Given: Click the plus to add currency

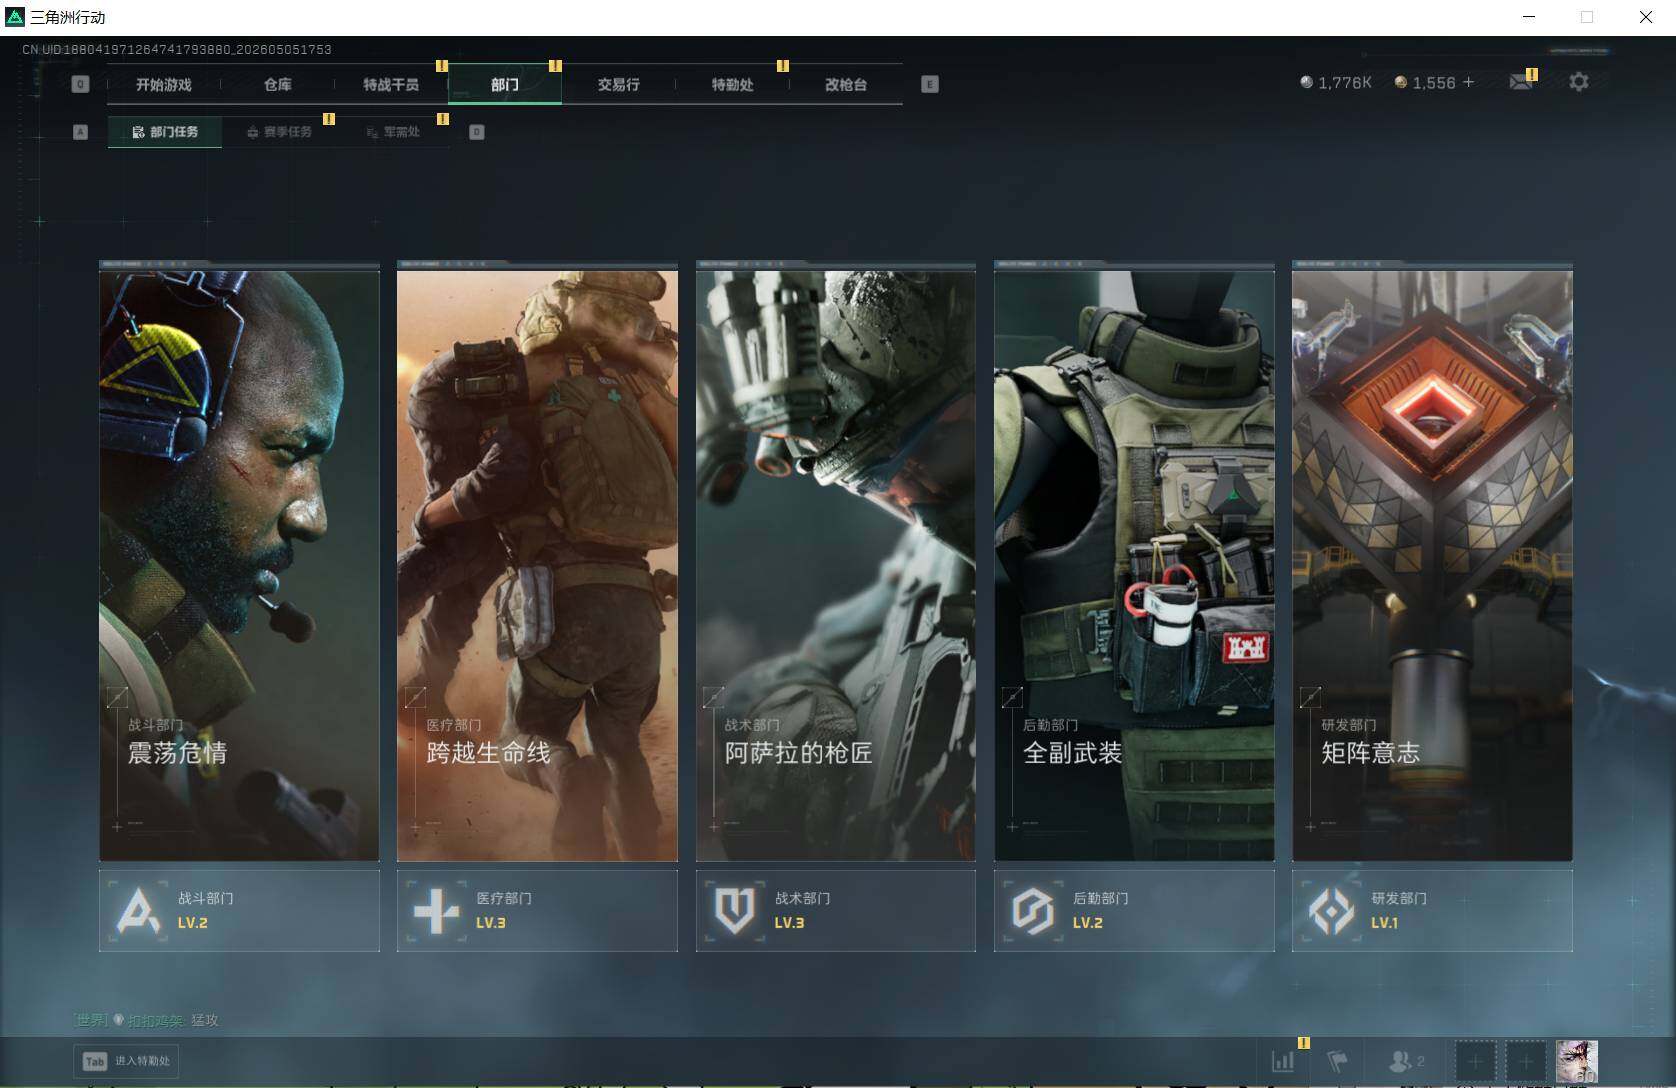Looking at the screenshot, I should pos(1469,82).
